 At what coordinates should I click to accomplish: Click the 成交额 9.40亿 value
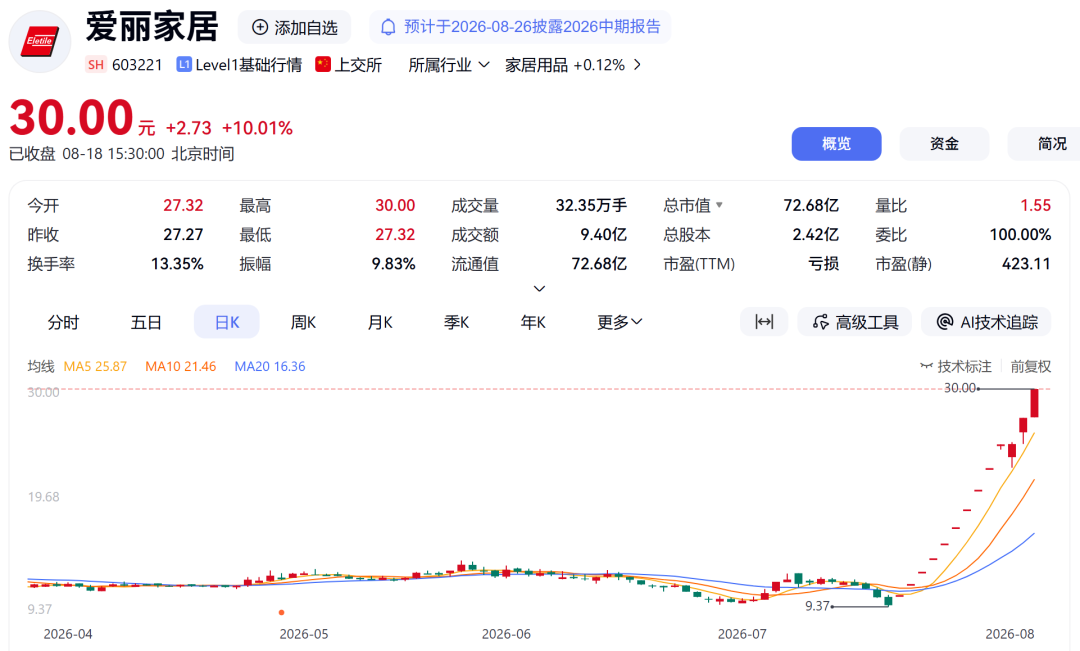click(603, 235)
